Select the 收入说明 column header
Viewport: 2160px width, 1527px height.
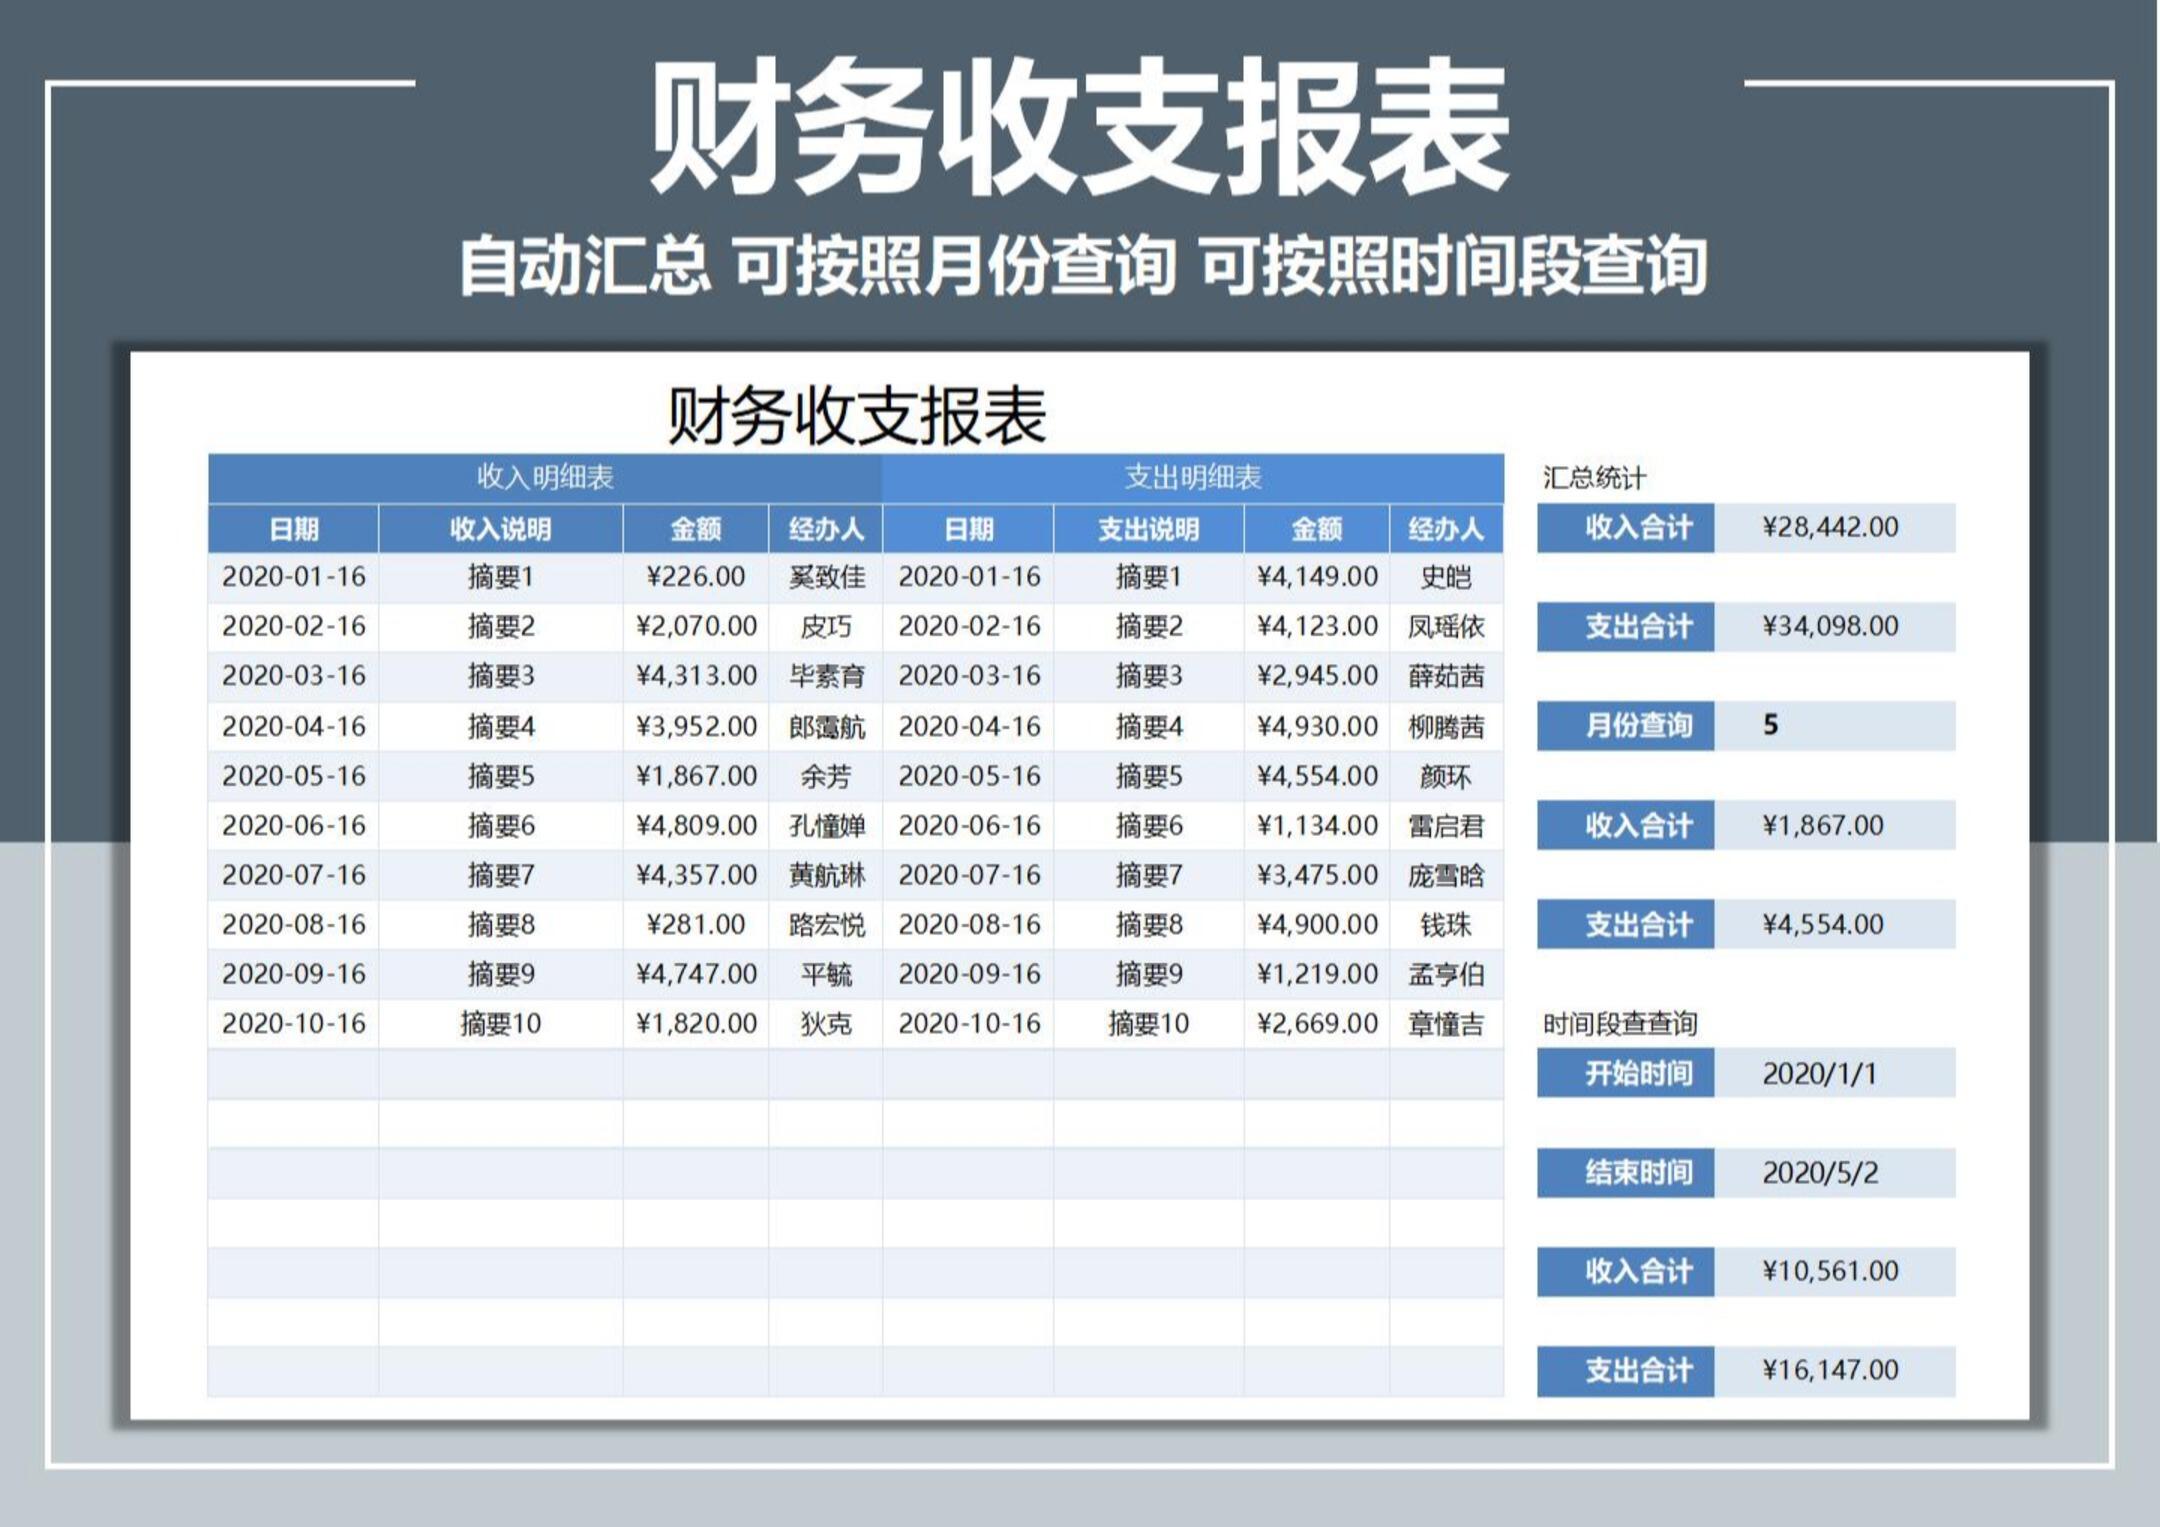pyautogui.click(x=500, y=529)
